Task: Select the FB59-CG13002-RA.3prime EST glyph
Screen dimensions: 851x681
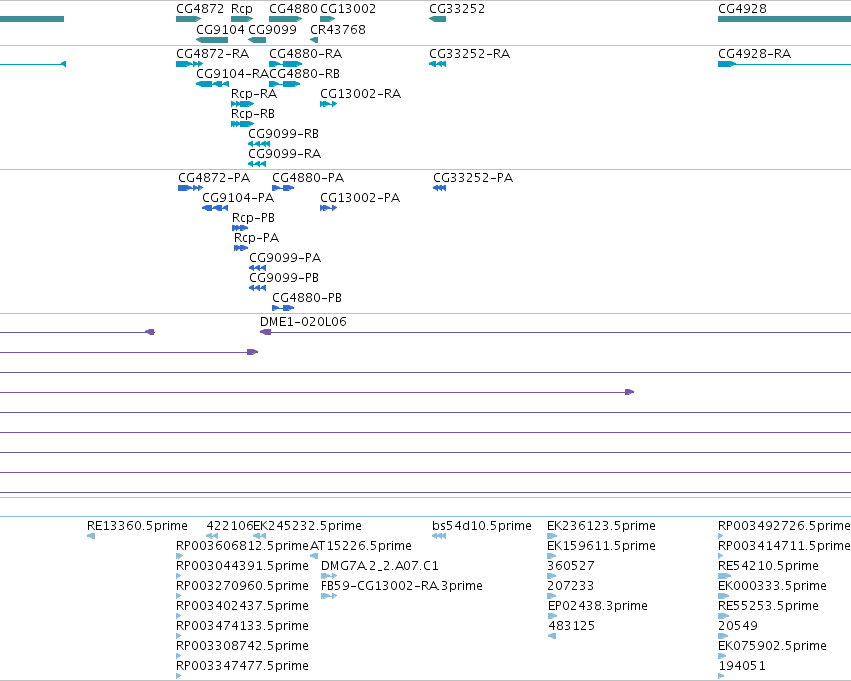Action: (329, 596)
